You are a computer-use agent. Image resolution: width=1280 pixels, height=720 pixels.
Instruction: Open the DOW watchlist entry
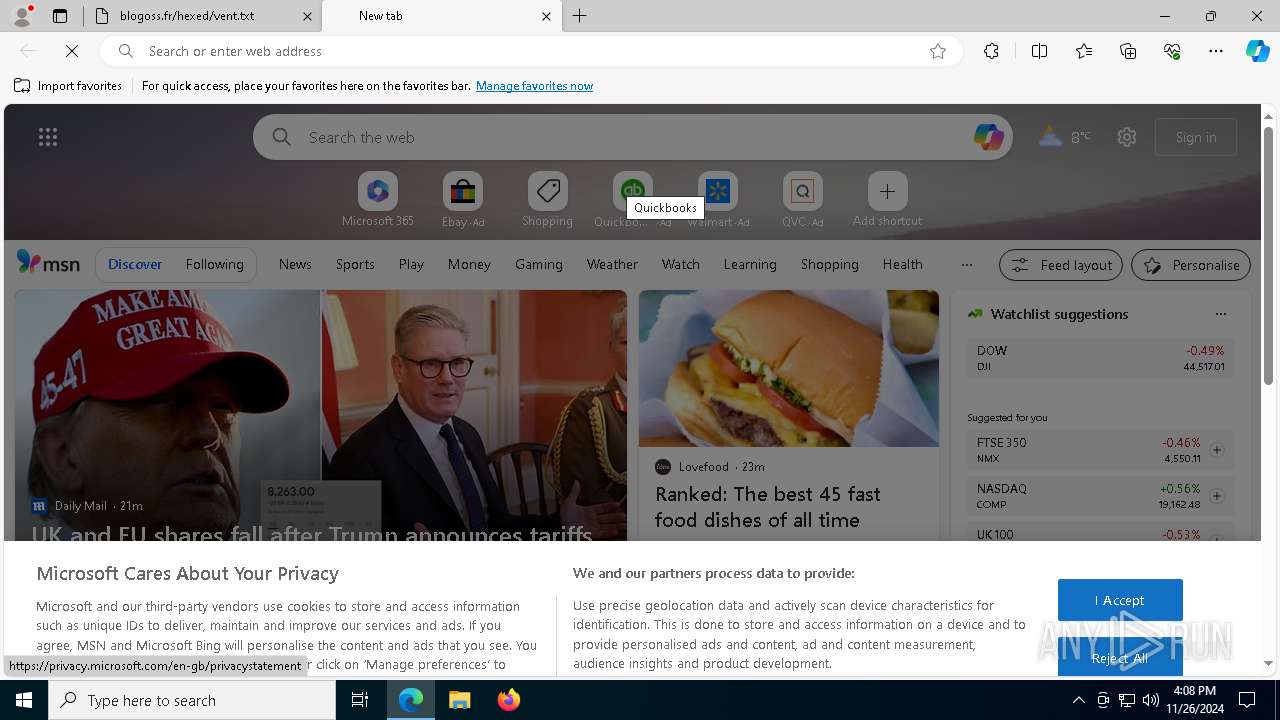1100,358
